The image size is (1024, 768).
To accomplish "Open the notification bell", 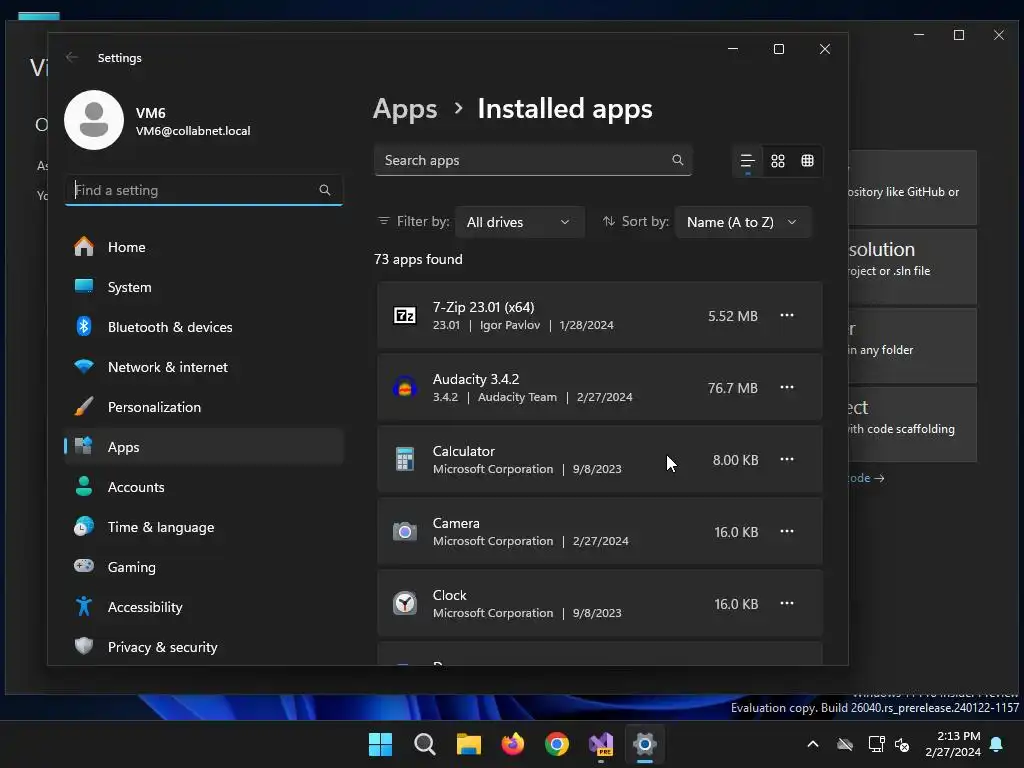I will 997,744.
